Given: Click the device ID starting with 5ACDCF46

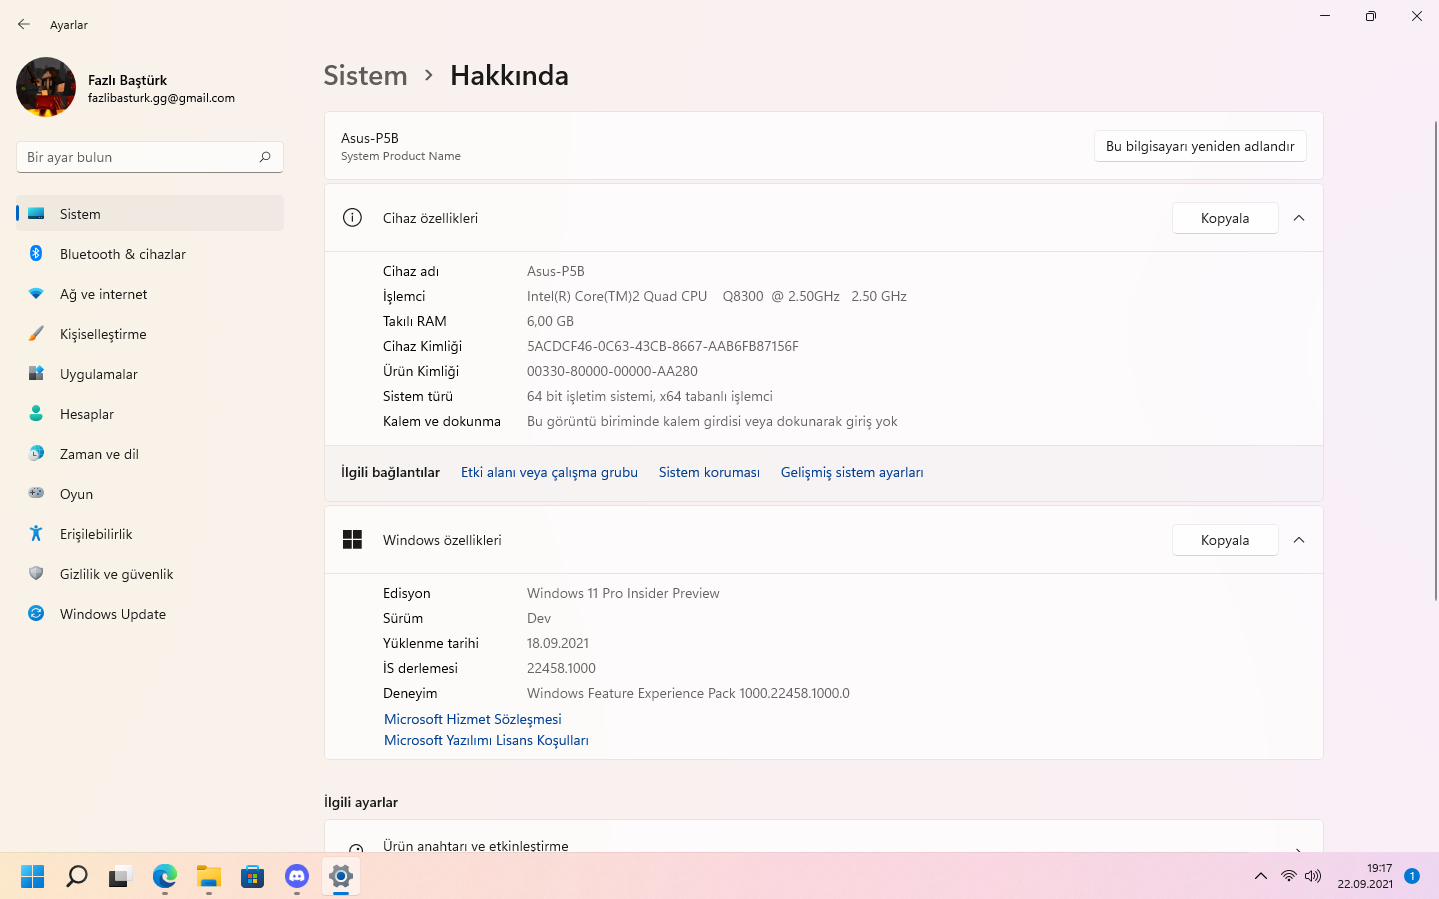Looking at the screenshot, I should tap(663, 346).
